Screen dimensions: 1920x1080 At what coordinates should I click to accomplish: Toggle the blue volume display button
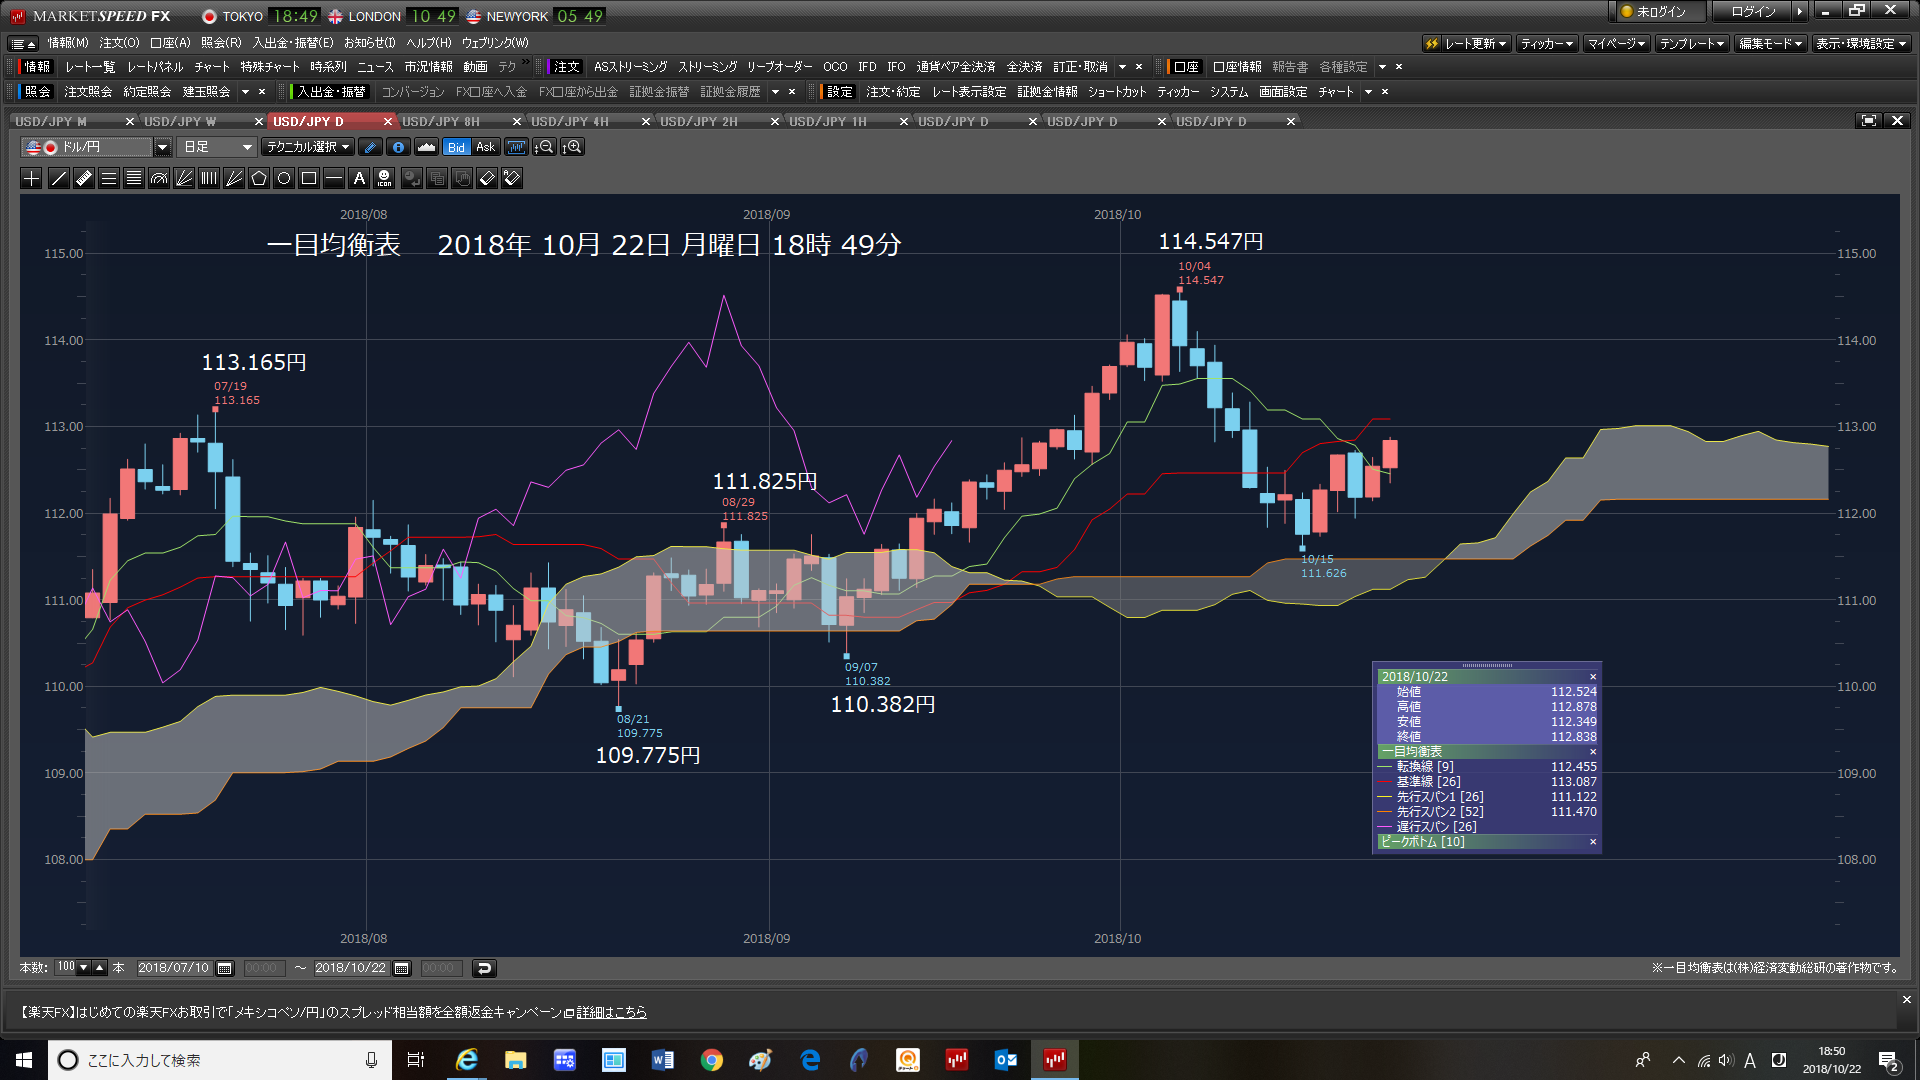tap(516, 147)
